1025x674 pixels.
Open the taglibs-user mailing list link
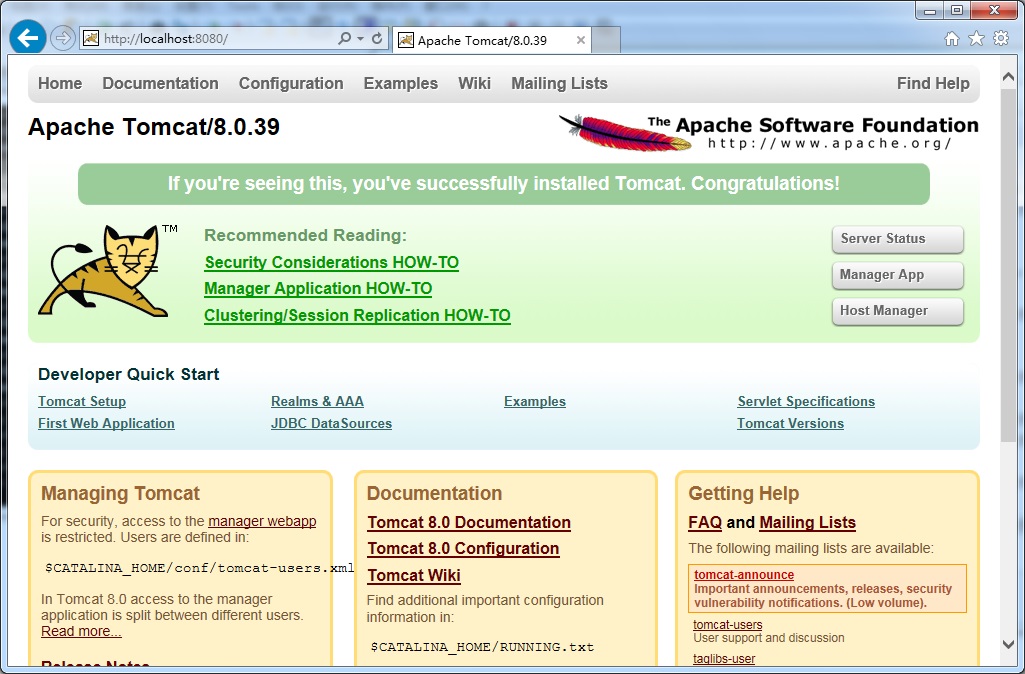[x=724, y=658]
